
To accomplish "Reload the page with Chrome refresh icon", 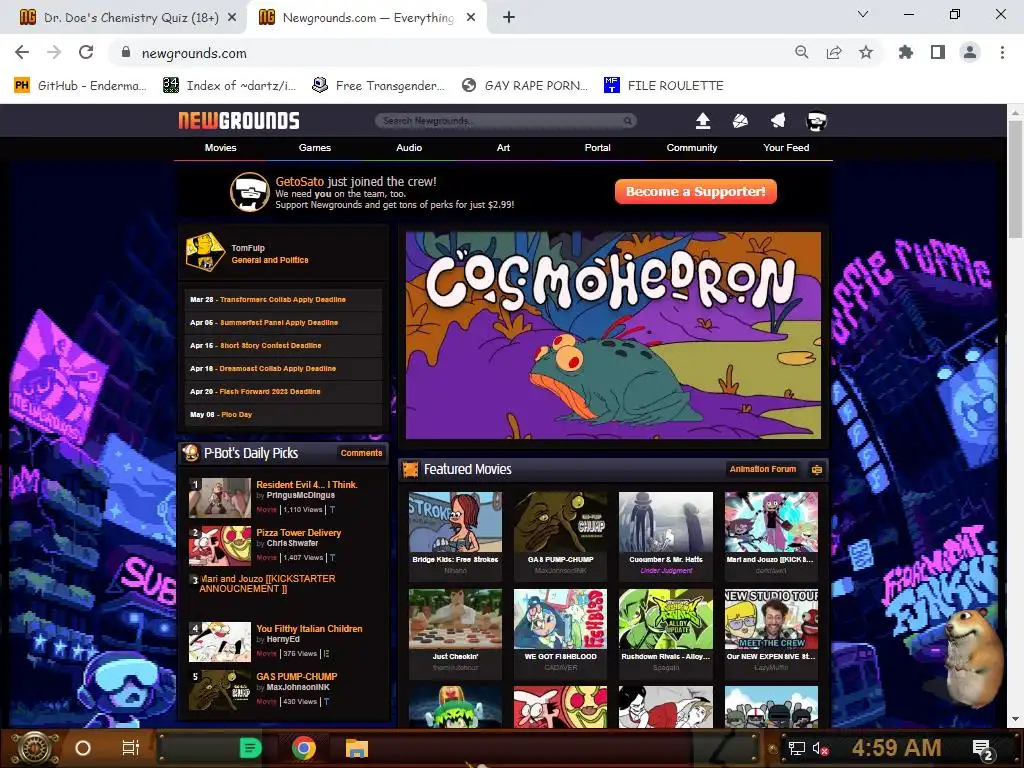I will point(86,52).
